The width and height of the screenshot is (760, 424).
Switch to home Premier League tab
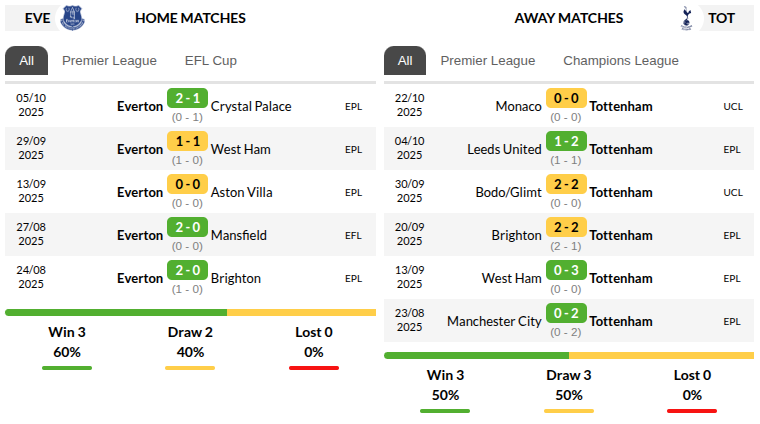[x=109, y=60]
